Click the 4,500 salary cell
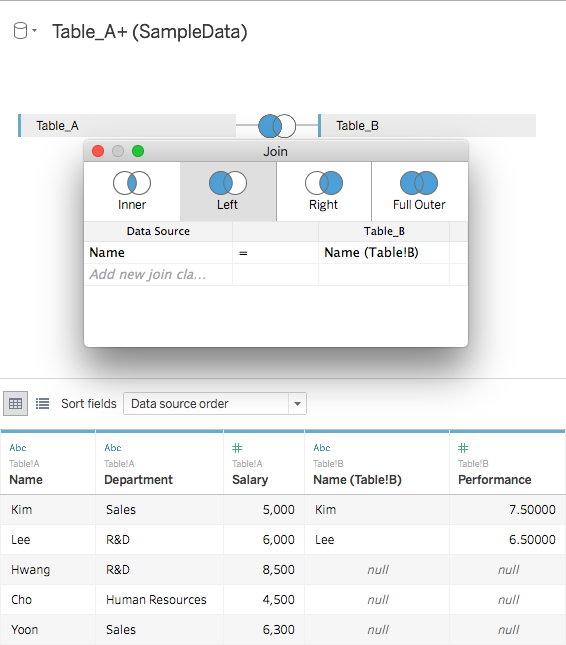The height and width of the screenshot is (645, 566). click(264, 600)
